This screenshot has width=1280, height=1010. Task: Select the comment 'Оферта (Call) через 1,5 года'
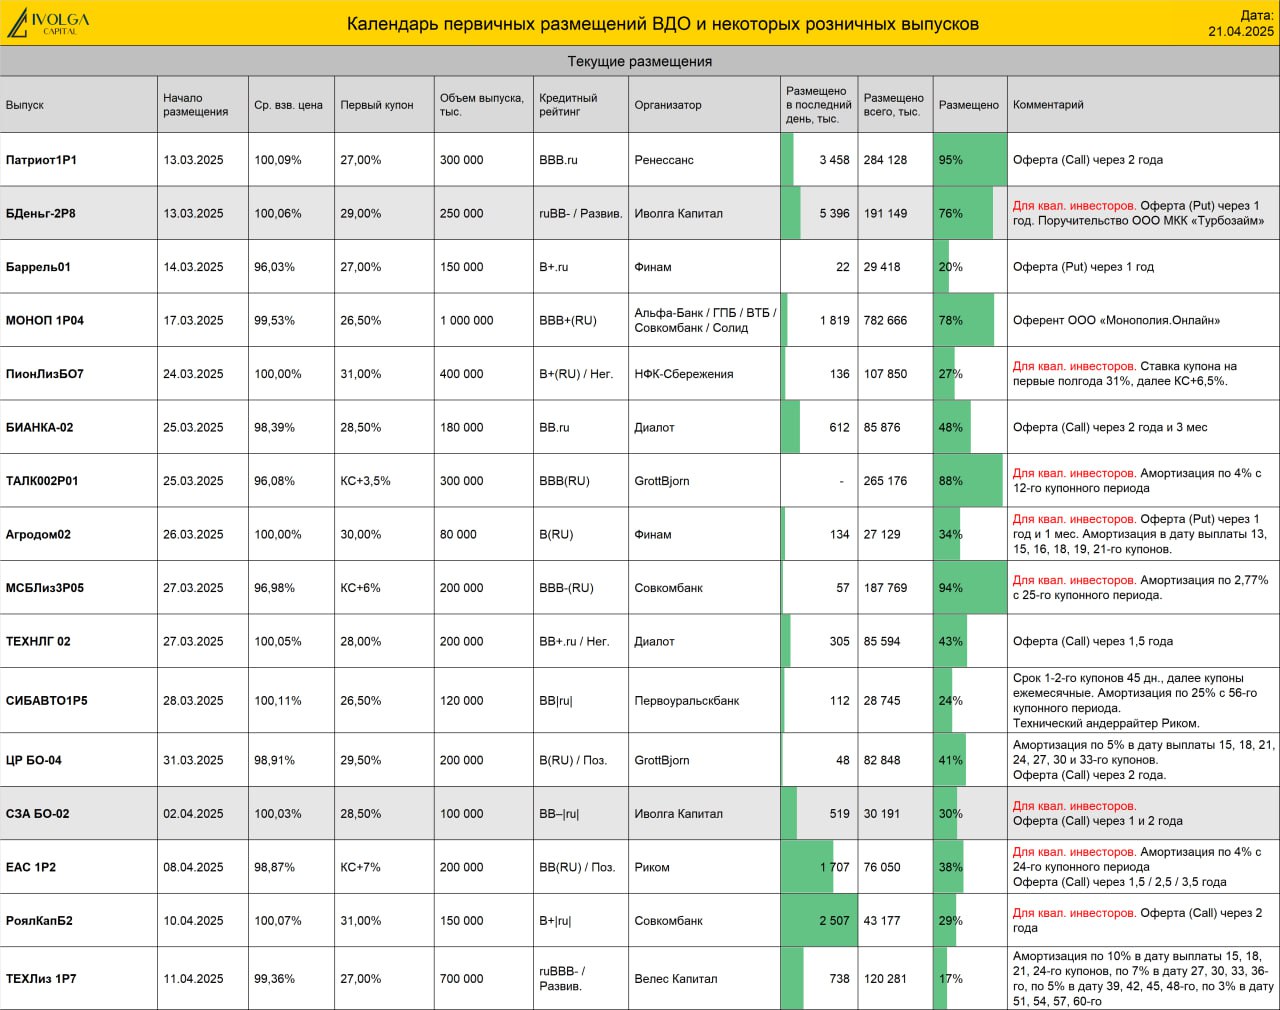coord(1093,642)
